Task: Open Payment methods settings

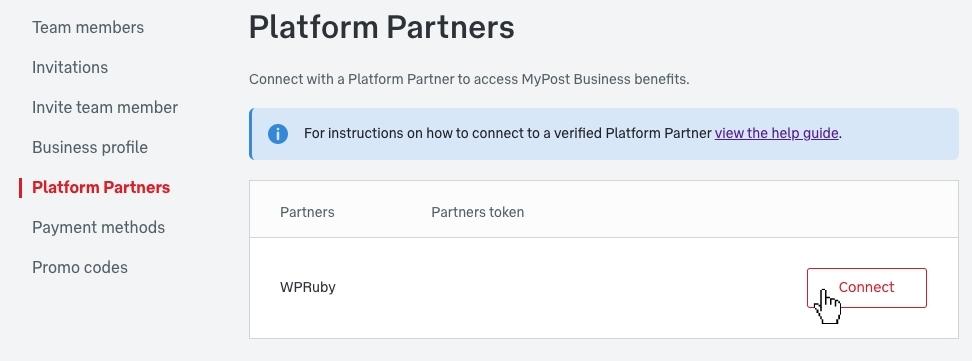Action: pyautogui.click(x=99, y=228)
